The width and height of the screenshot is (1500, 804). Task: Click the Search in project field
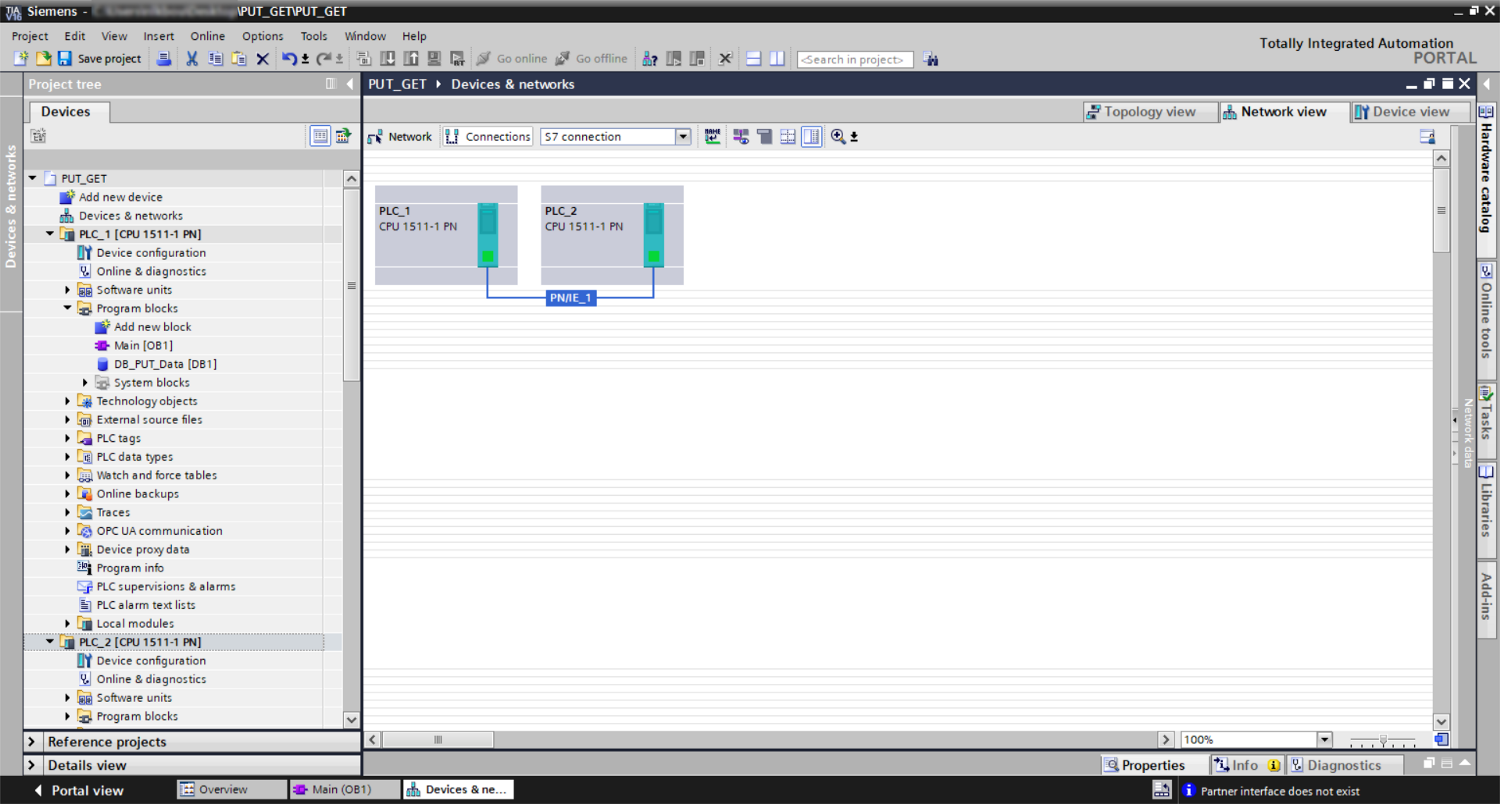click(855, 60)
